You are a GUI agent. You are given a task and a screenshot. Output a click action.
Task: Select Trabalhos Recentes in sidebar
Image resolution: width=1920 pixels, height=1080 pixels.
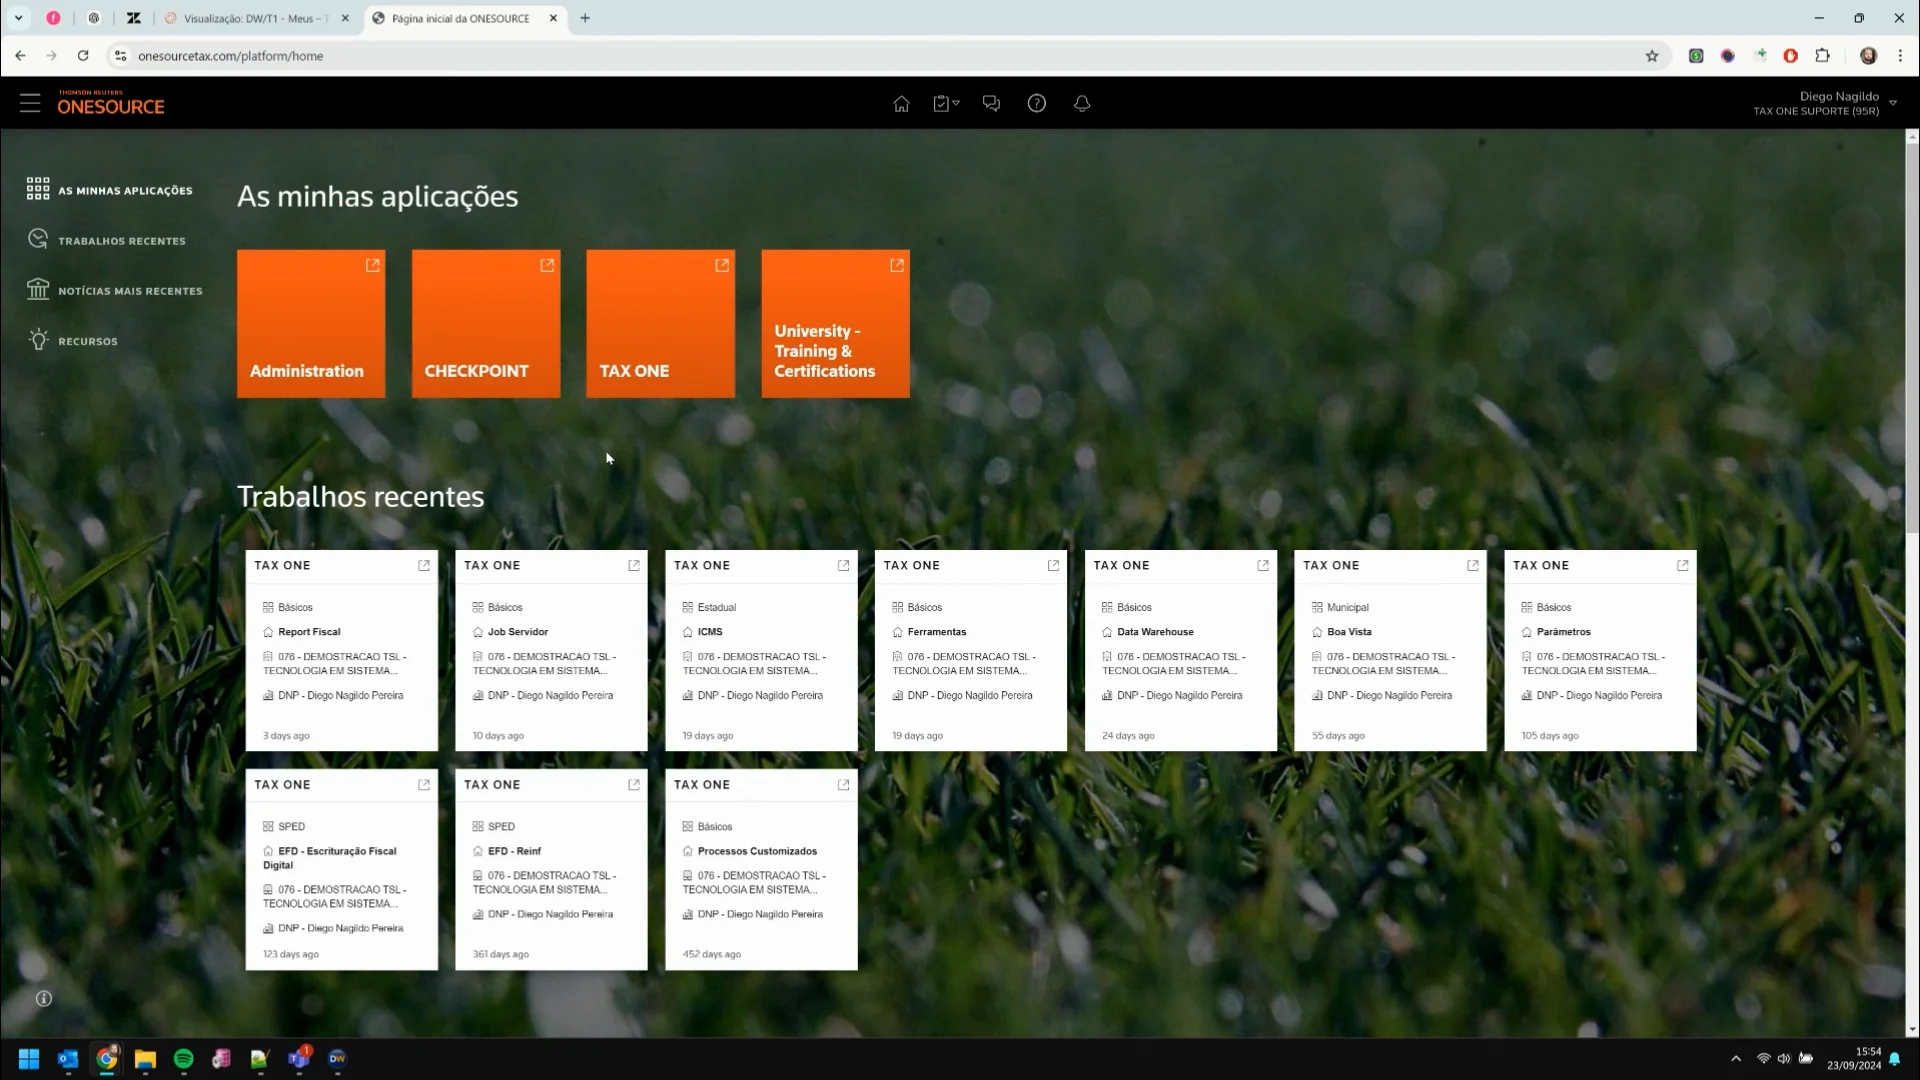(121, 241)
